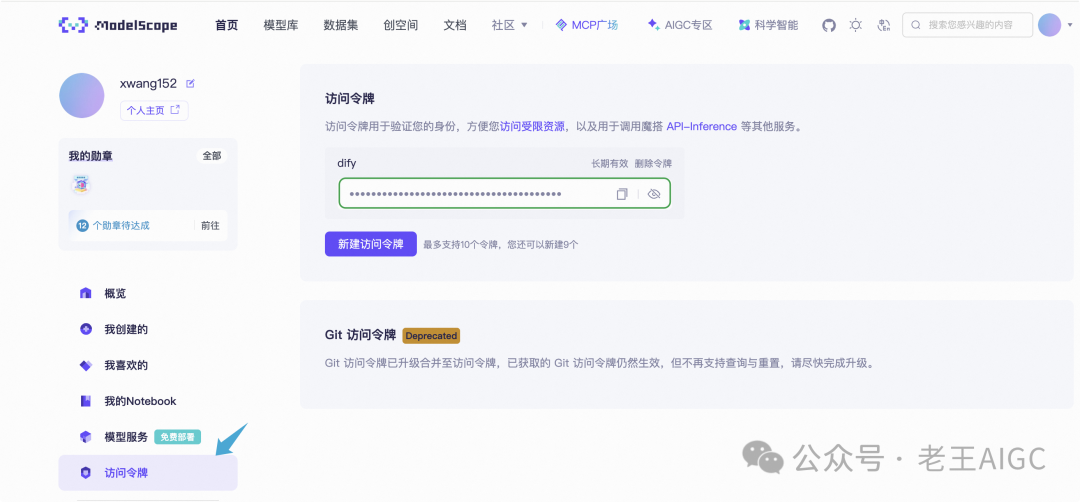Open the API-Inference link
This screenshot has height=502, width=1080.
[x=701, y=127]
